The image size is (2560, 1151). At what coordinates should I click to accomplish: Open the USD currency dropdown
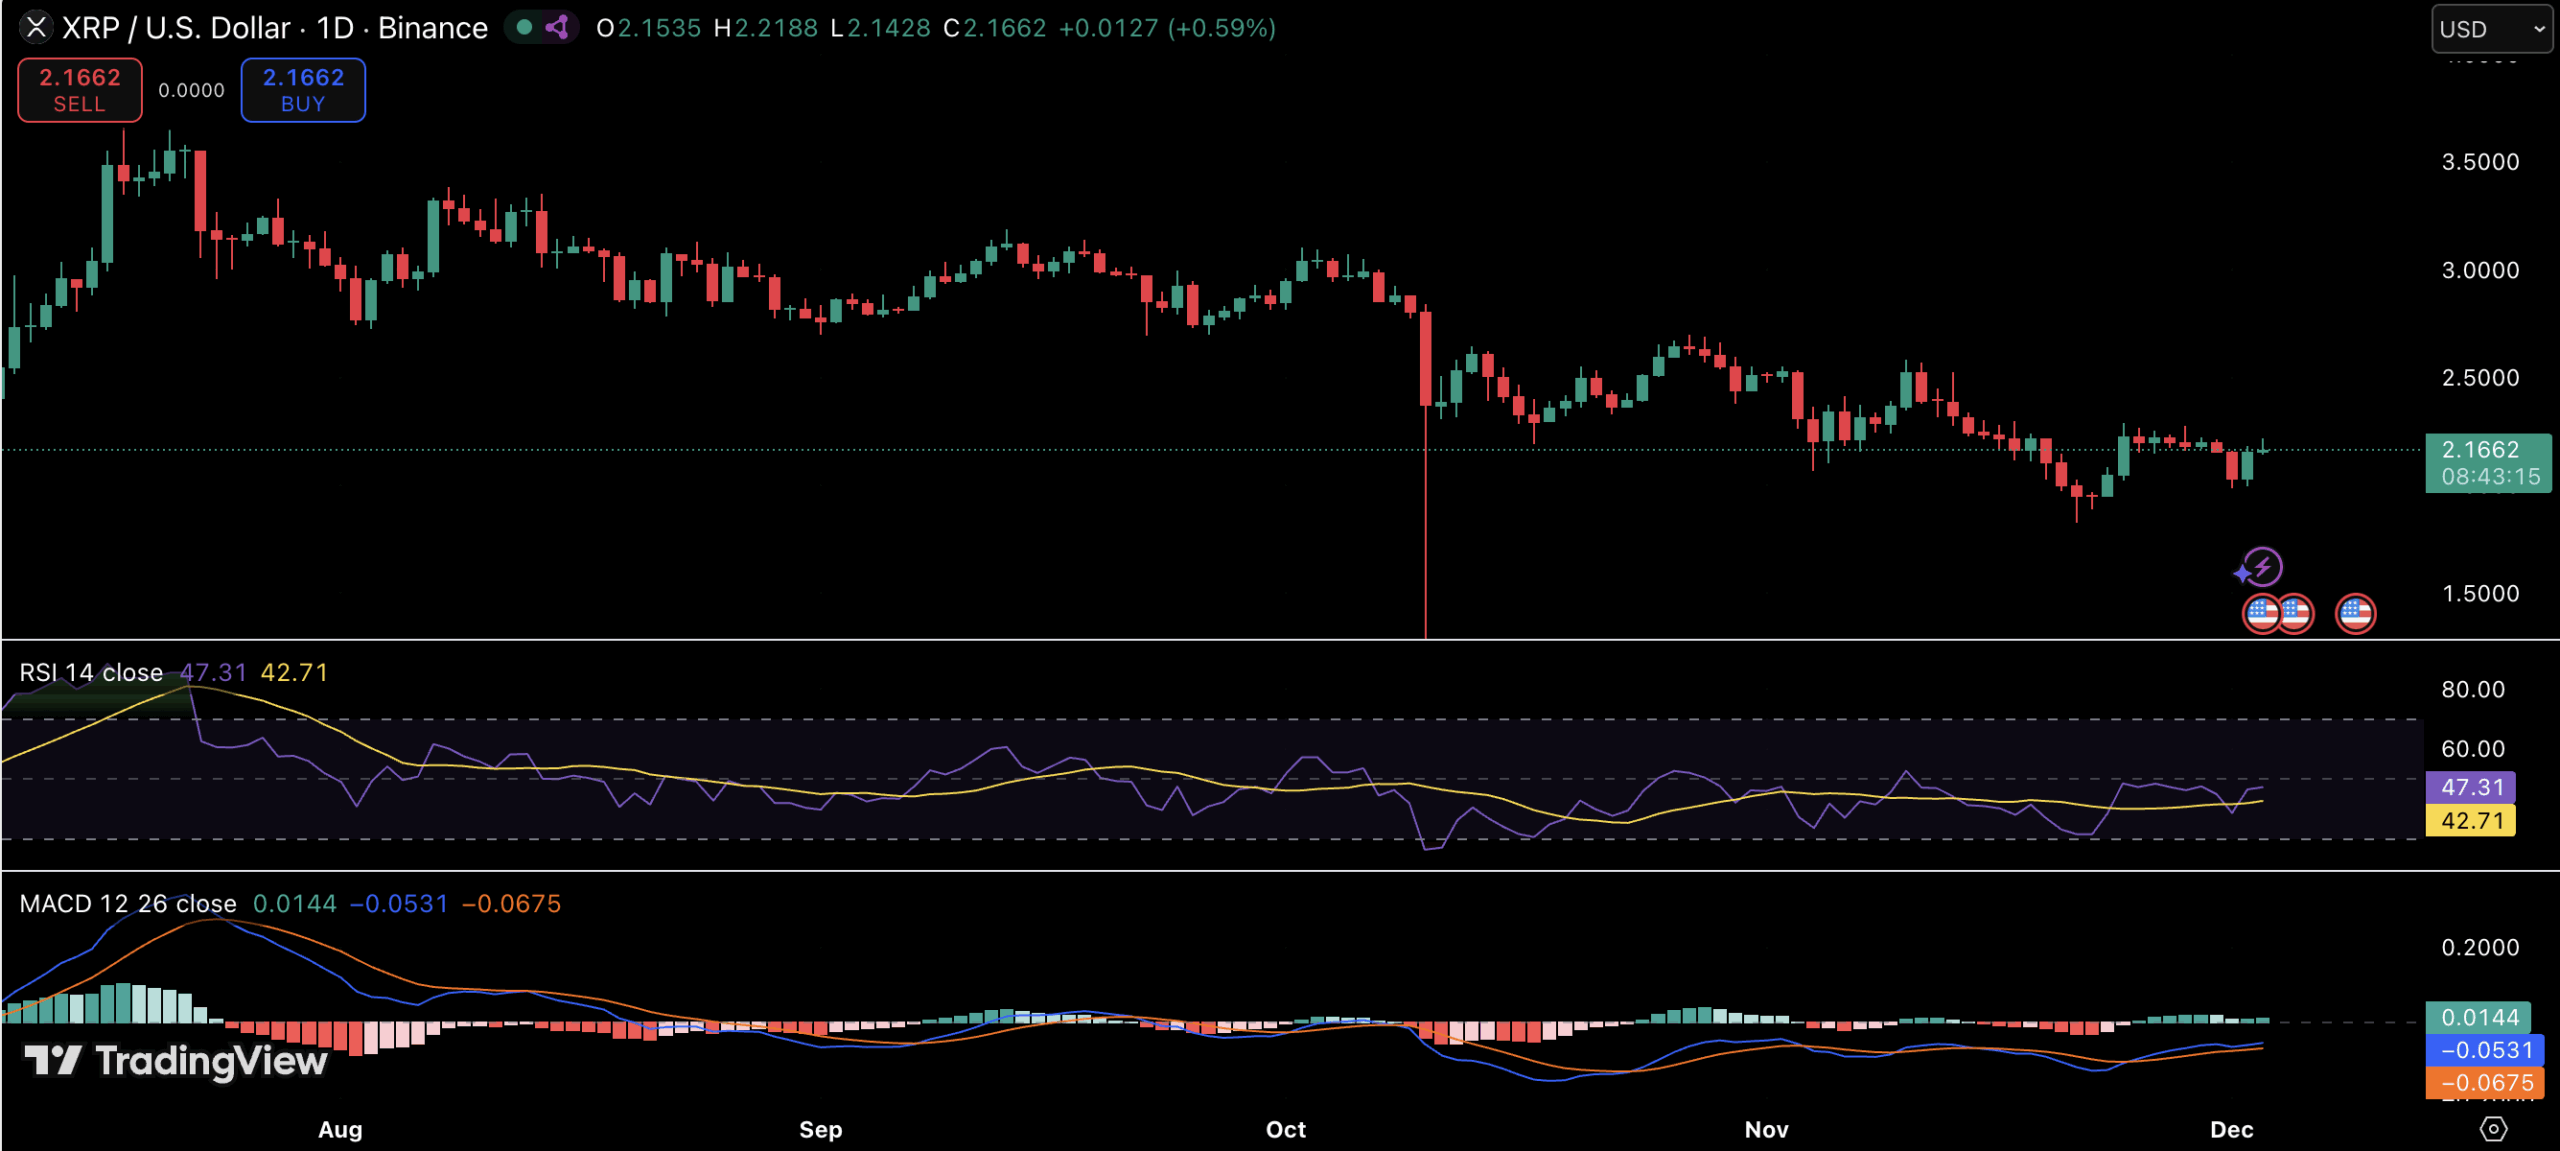pos(2490,29)
